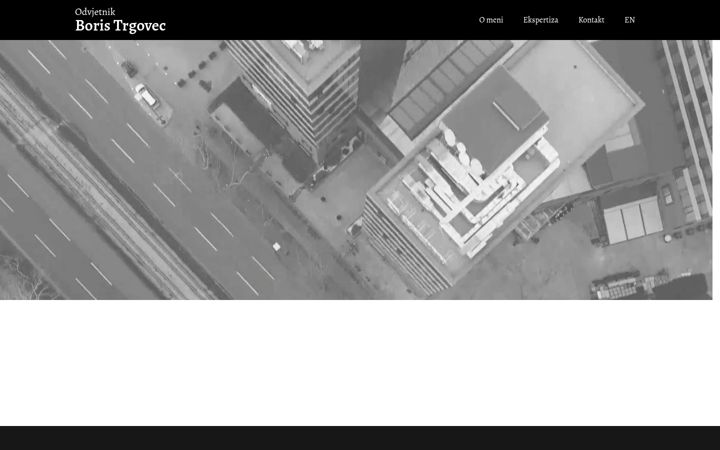Viewport: 720px width, 450px height.
Task: Click the empty black header area between logo and menu
Action: (321, 20)
